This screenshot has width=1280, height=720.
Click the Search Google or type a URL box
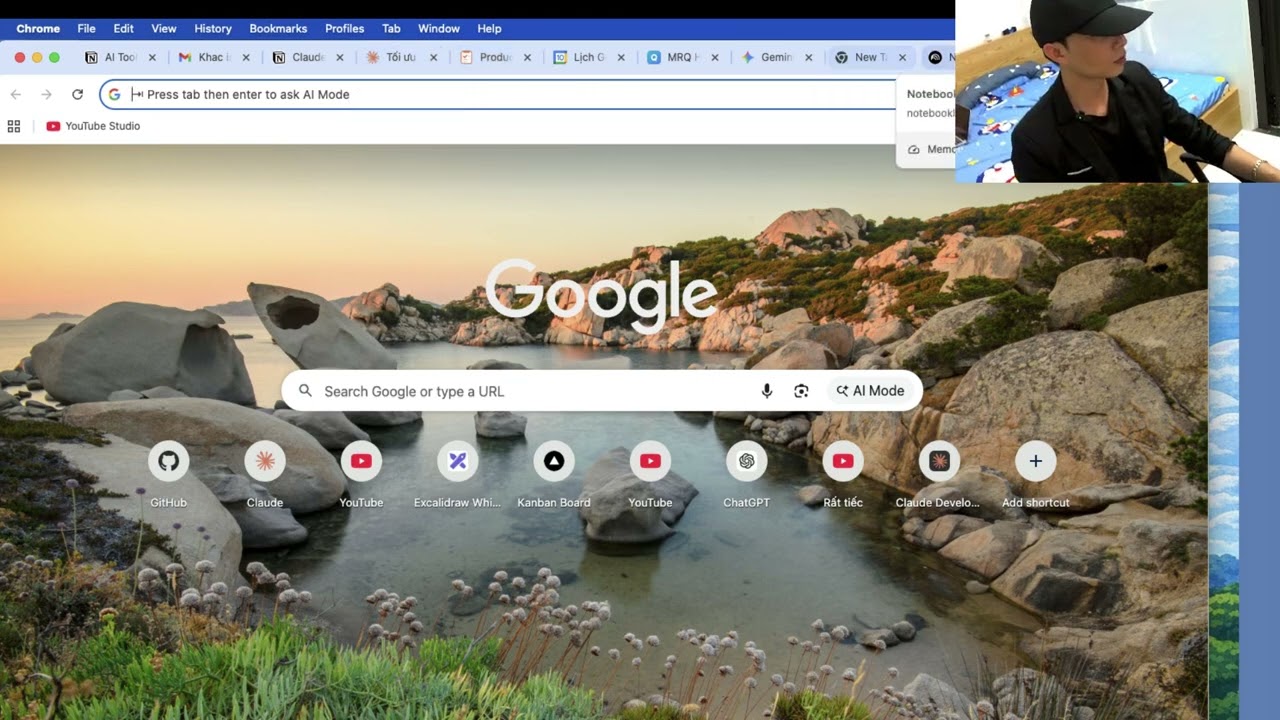click(x=602, y=391)
